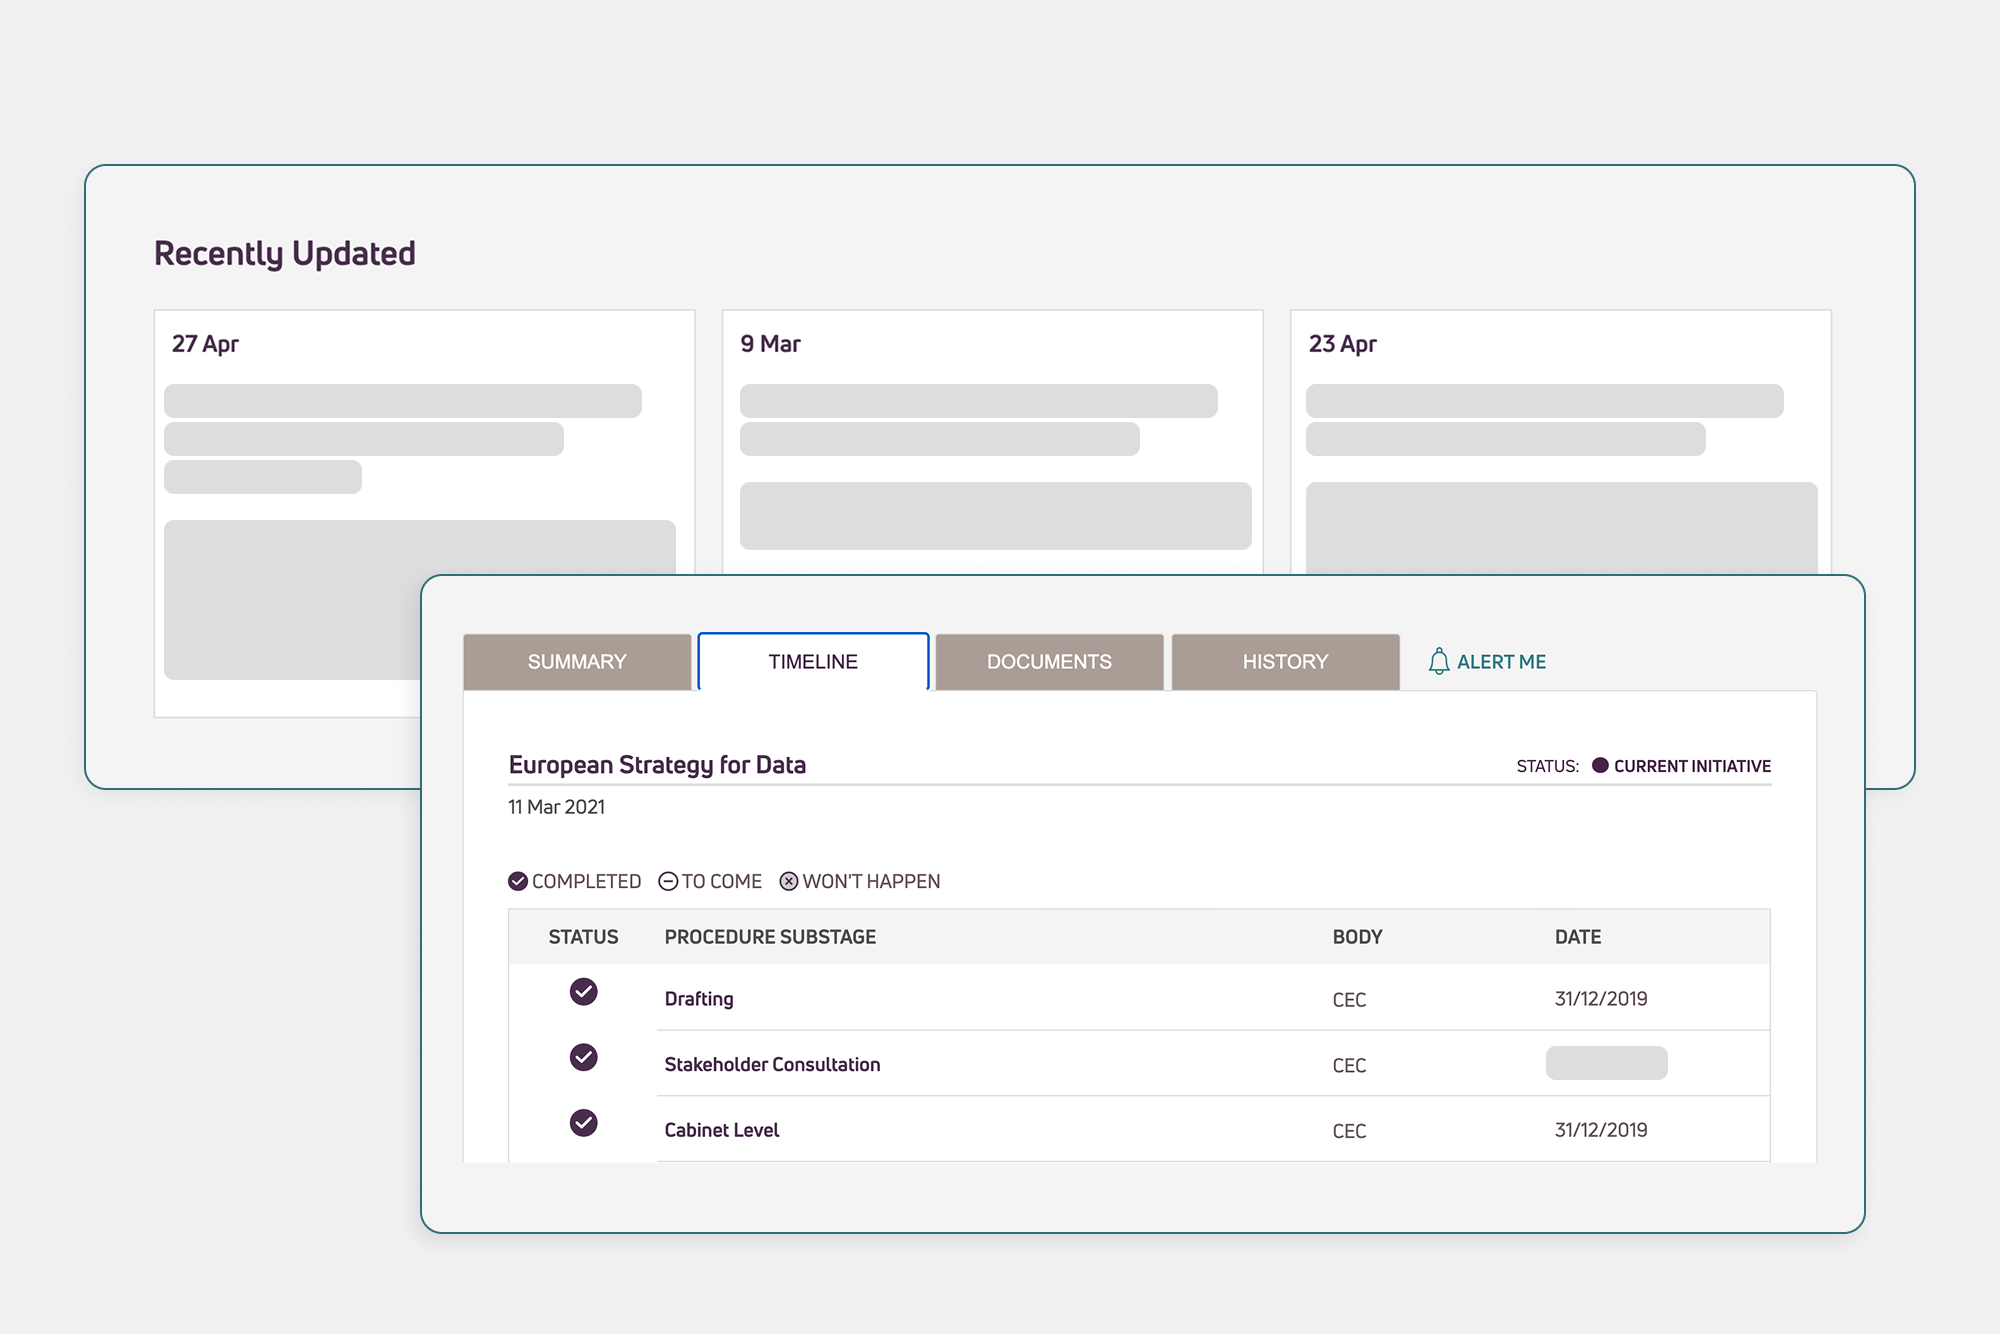Screen dimensions: 2000x1334
Task: Open the Documents tab
Action: tap(1049, 662)
